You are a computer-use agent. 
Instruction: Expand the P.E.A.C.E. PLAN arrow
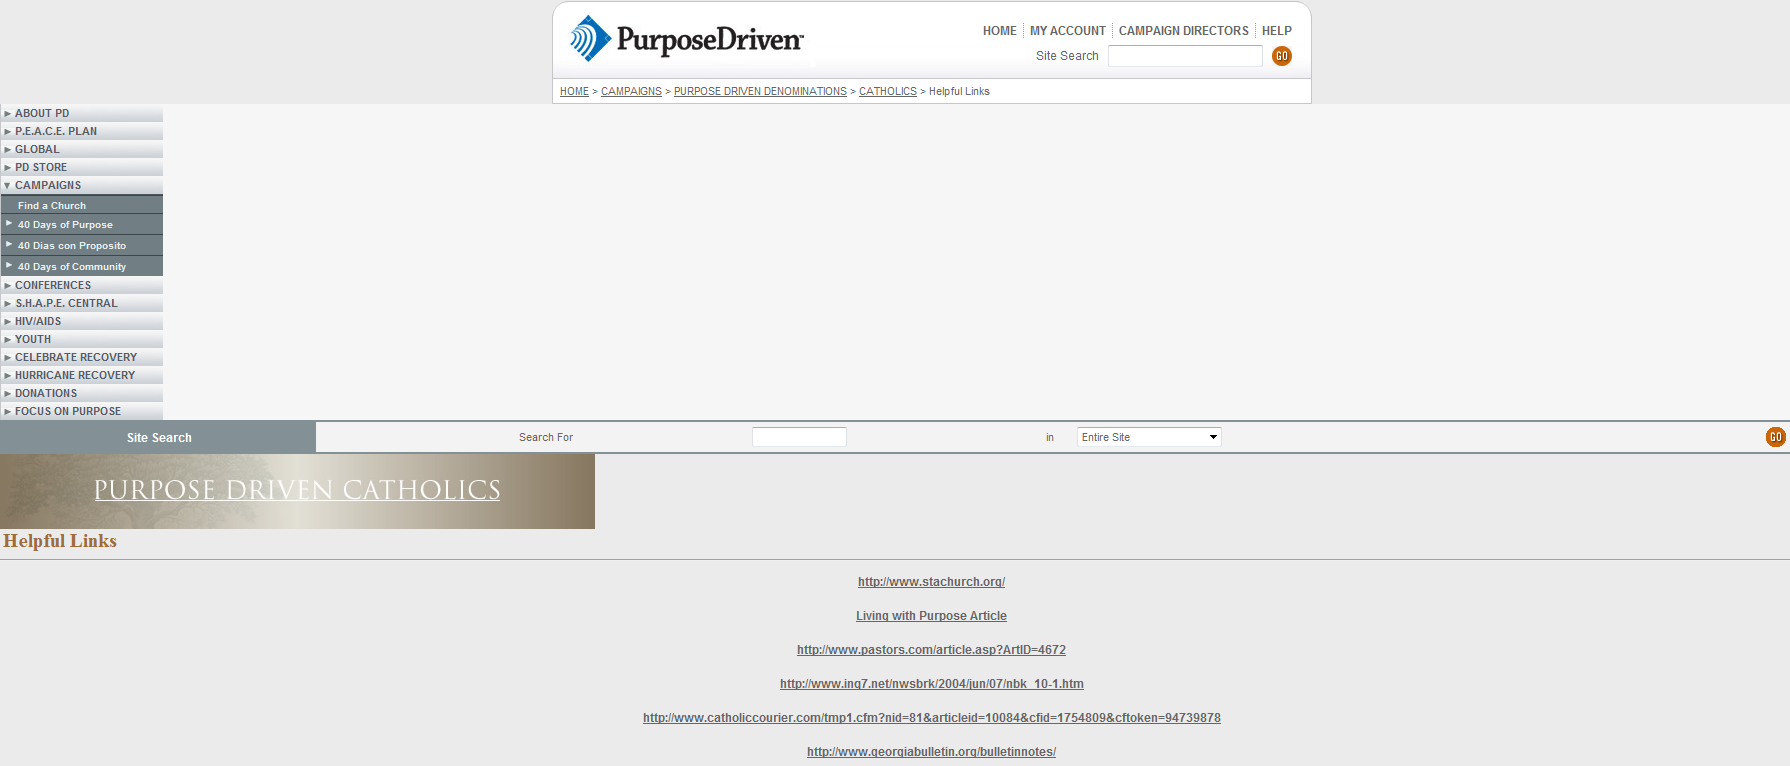coord(7,132)
